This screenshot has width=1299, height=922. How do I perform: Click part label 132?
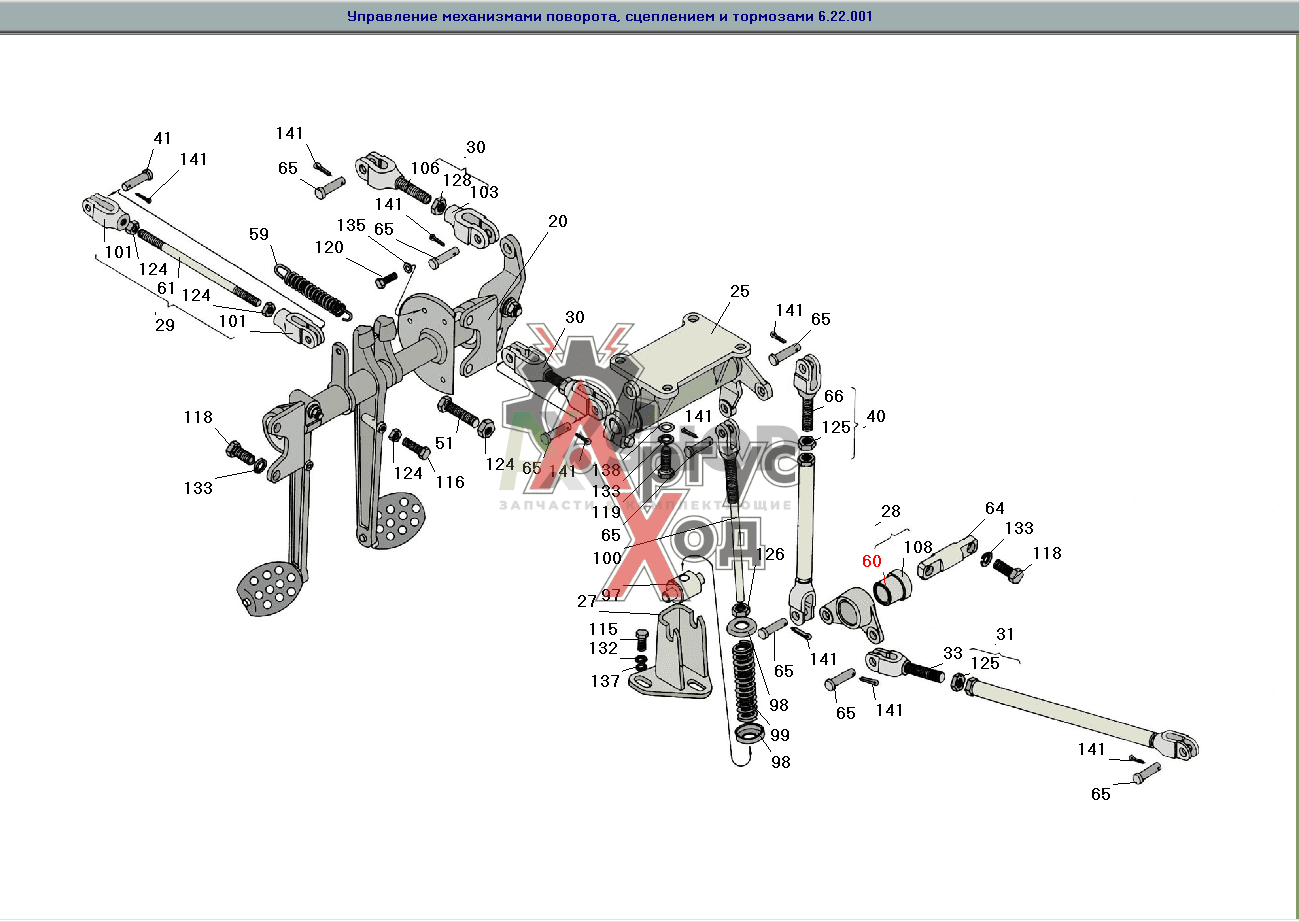[603, 649]
